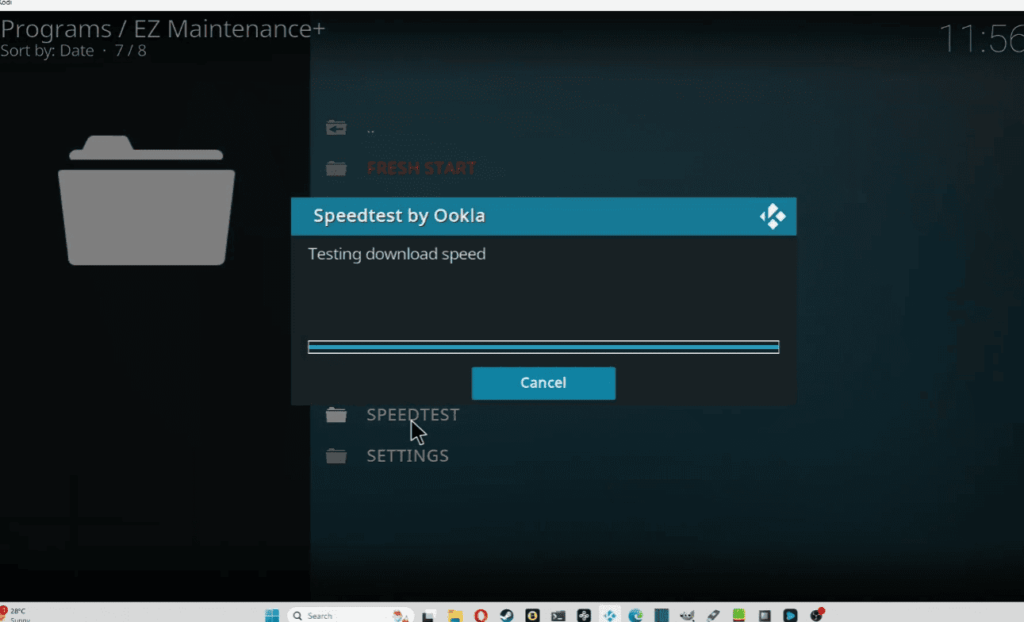Open the taskbar icon with the red notification dot
Image resolution: width=1024 pixels, height=622 pixels.
tap(816, 615)
